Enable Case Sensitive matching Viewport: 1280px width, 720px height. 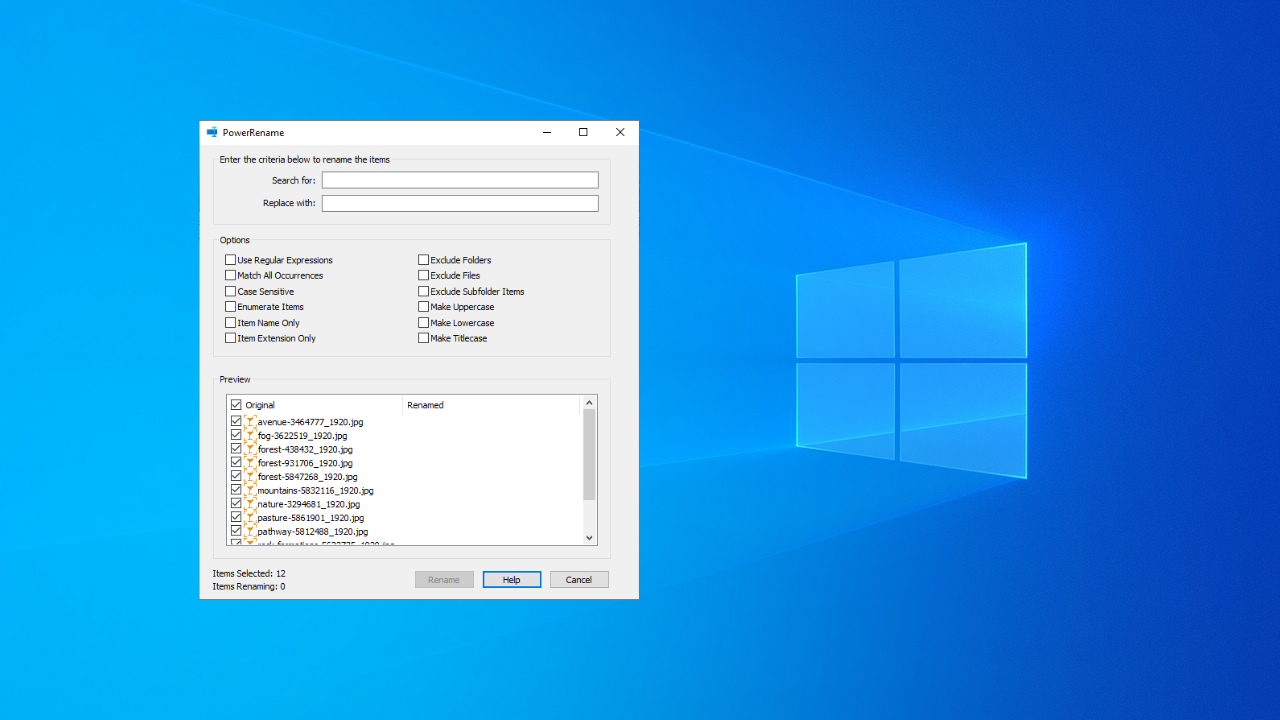pos(230,291)
